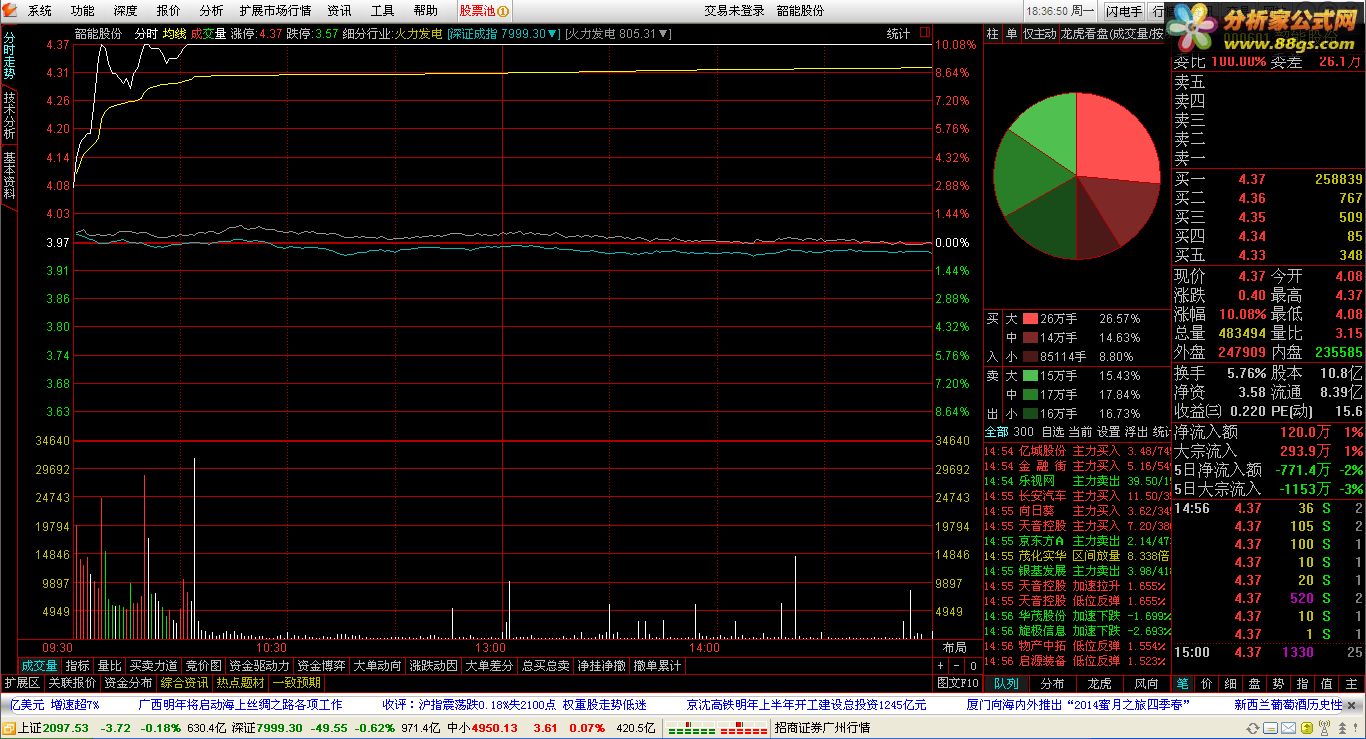Open the 热点题材 bottom tab
Image resolution: width=1366 pixels, height=739 pixels.
[x=240, y=683]
